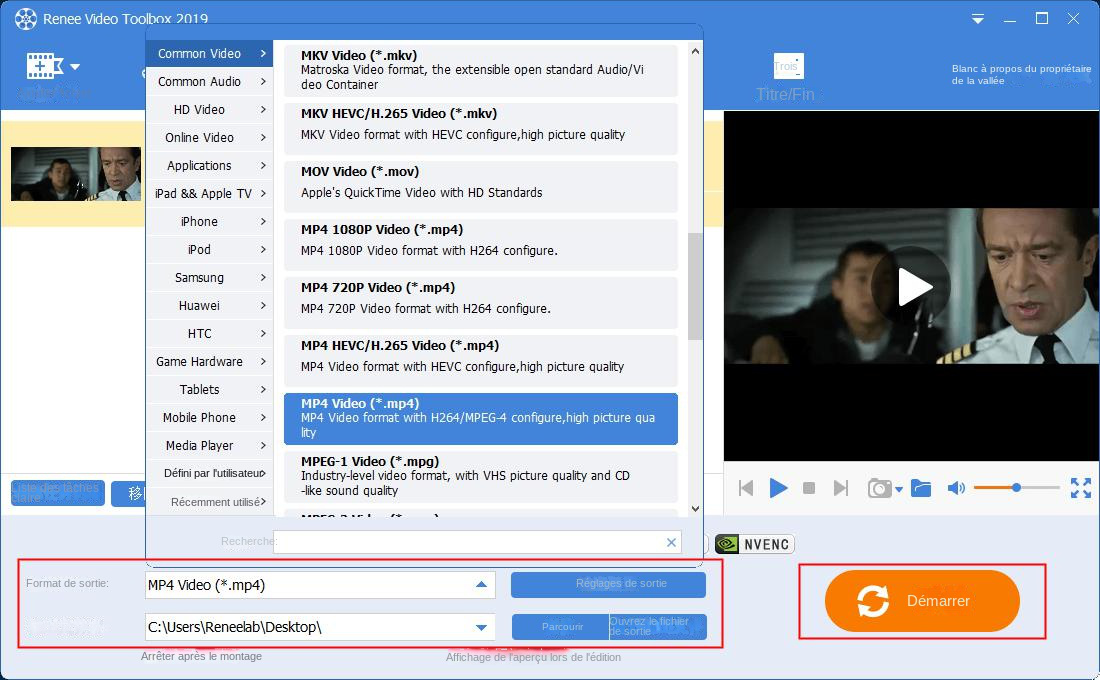Open the snapshot output folder icon
This screenshot has height=680, width=1100.
[920, 488]
